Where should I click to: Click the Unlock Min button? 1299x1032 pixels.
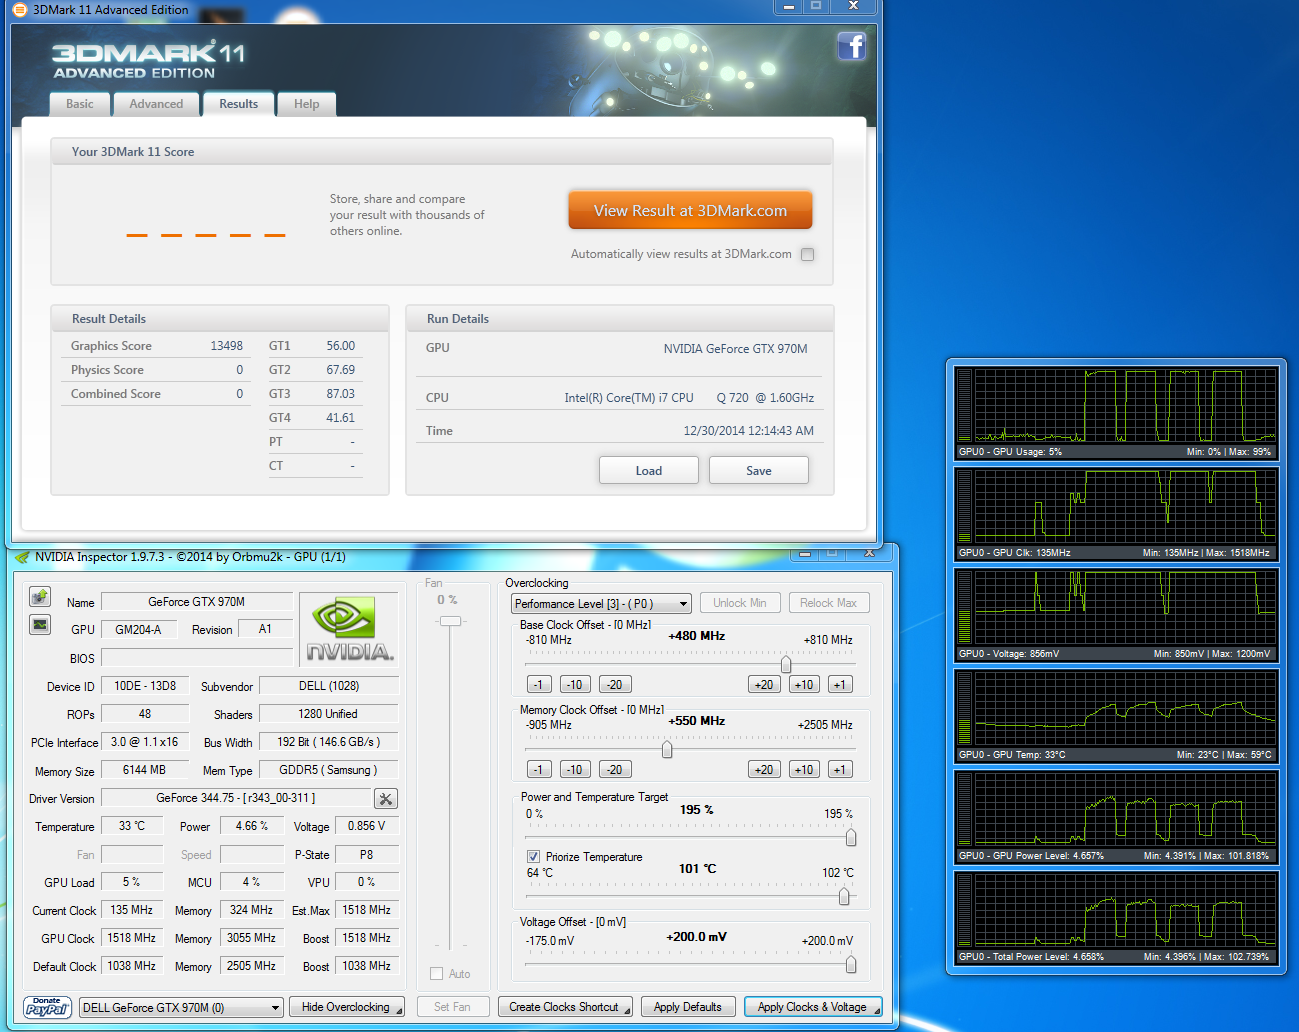point(740,603)
